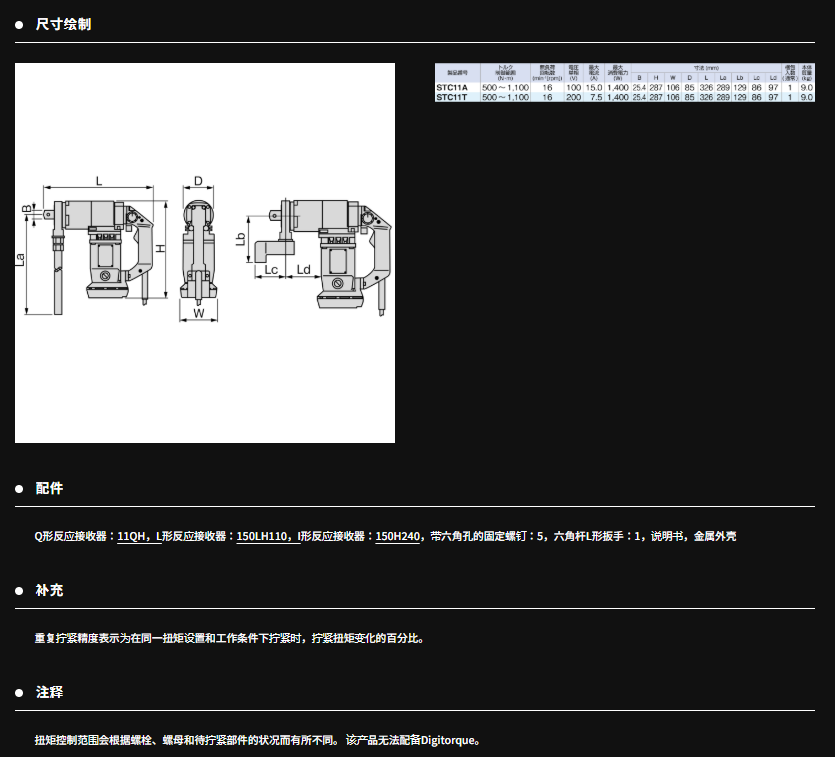Click the Digitorque note text
Viewport: 835px width, 757px height.
258,741
